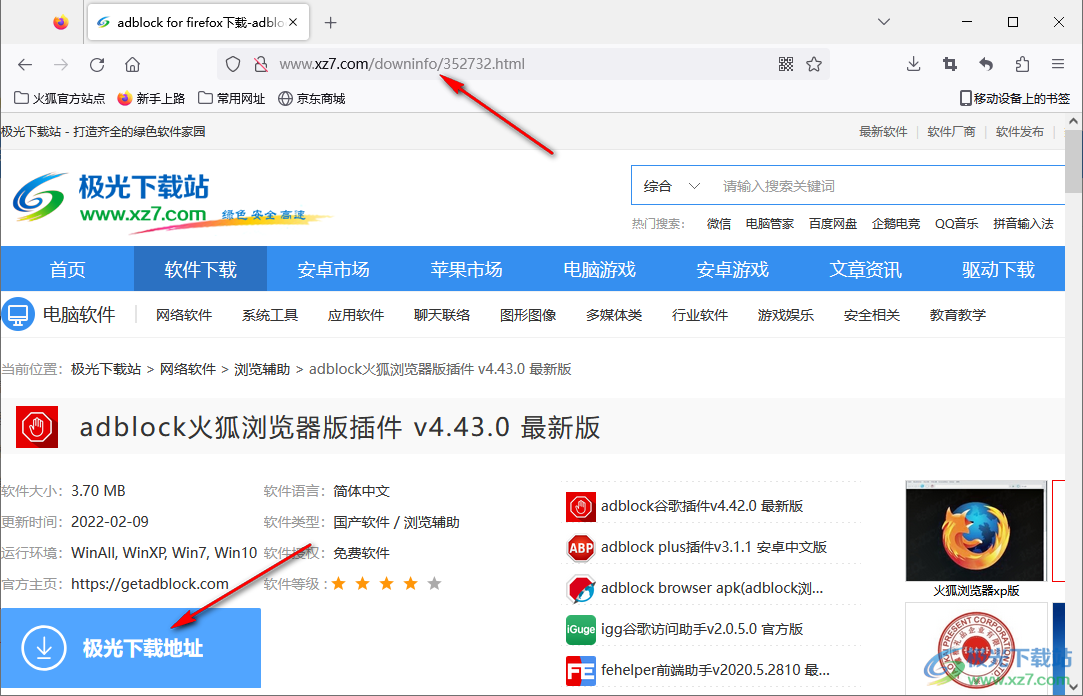Click the 极光下载地址 download button
This screenshot has height=696, width=1083.
pos(131,648)
